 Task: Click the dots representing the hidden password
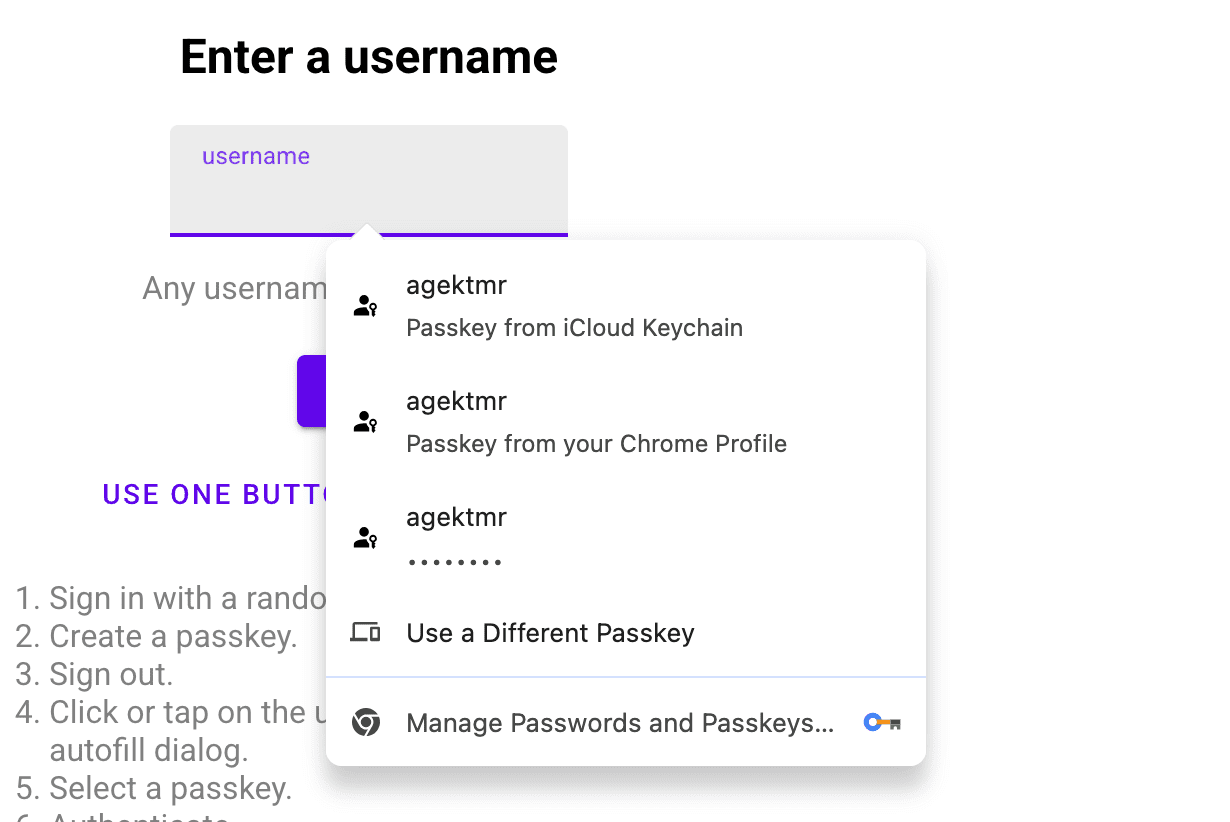(454, 560)
